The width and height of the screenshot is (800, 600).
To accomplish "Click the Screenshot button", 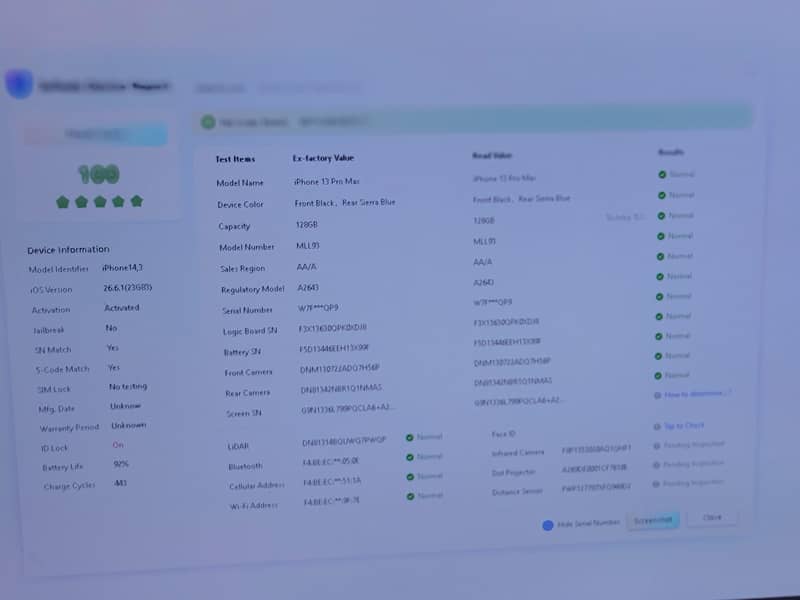I will tap(653, 520).
